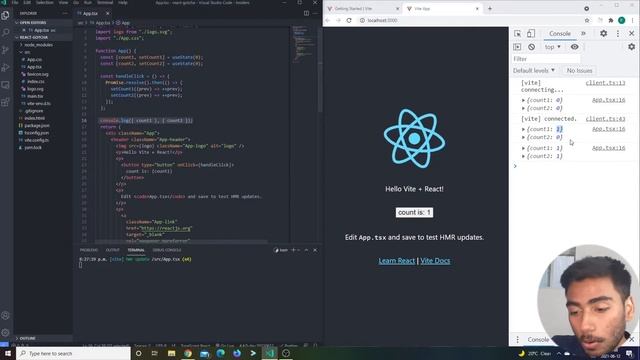Switch to DEBUG CONSOLE tab in panel

coord(167,250)
